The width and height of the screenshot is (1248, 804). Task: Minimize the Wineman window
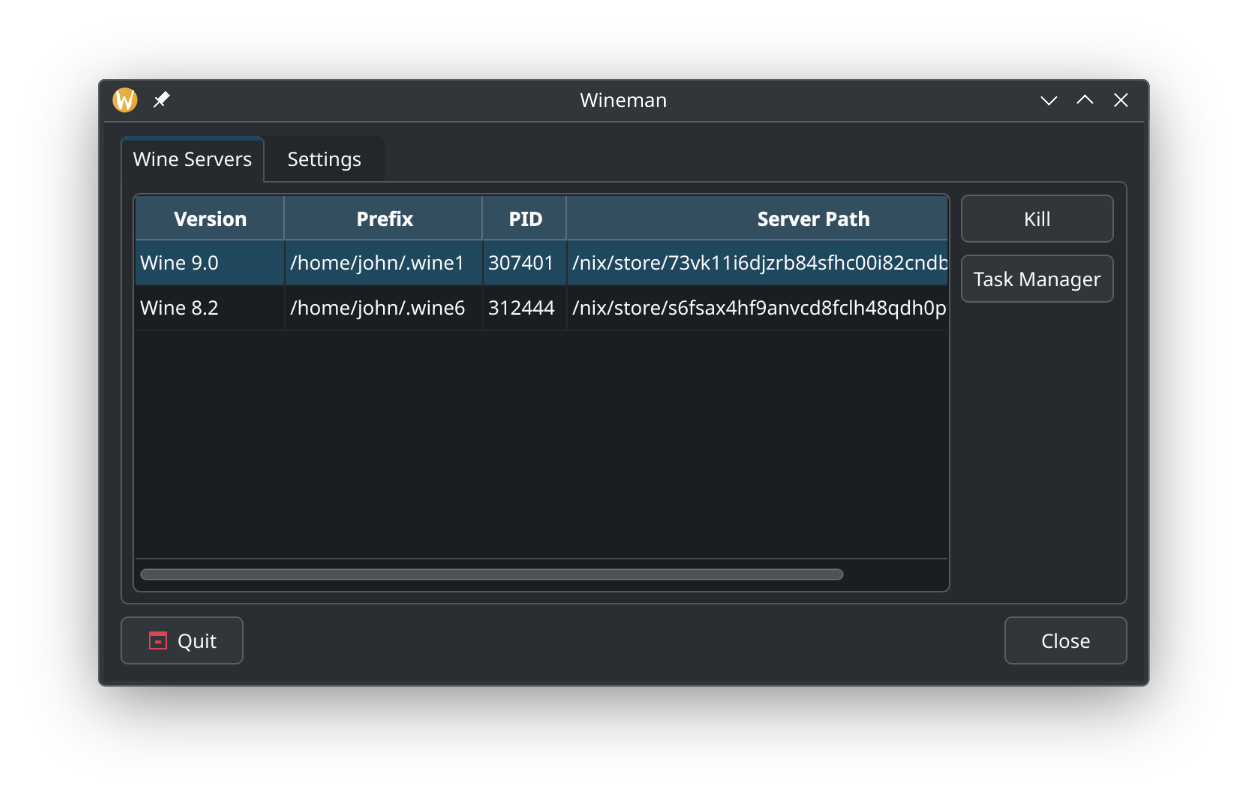tap(1049, 100)
